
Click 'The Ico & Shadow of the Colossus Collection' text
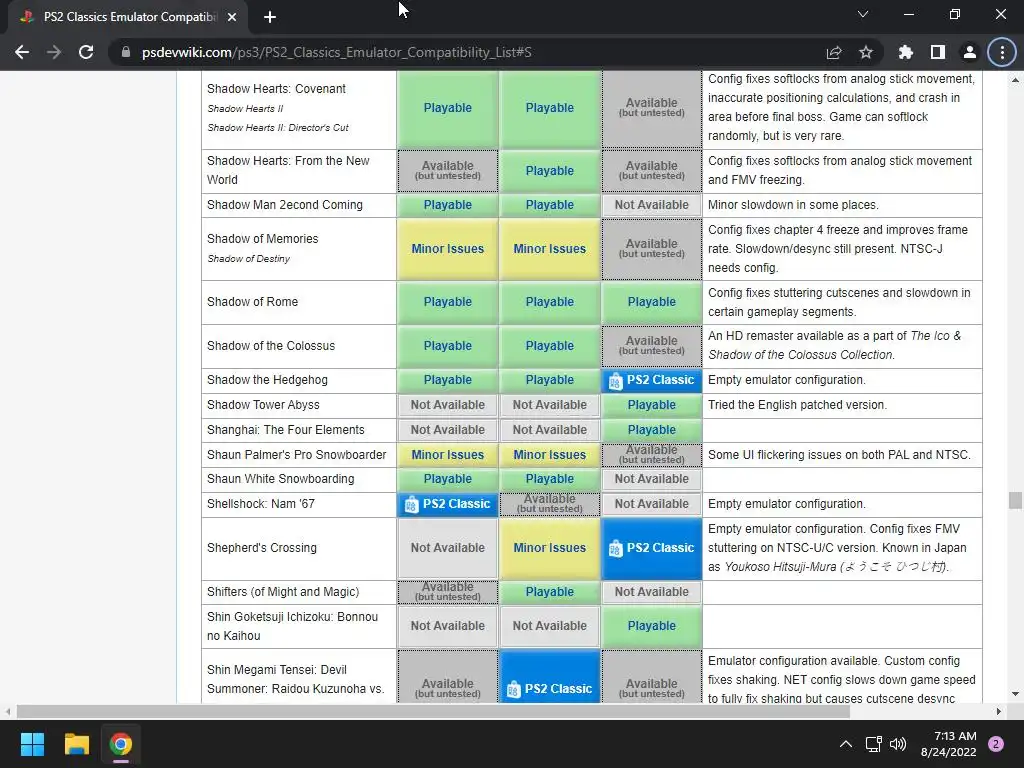tap(835, 345)
